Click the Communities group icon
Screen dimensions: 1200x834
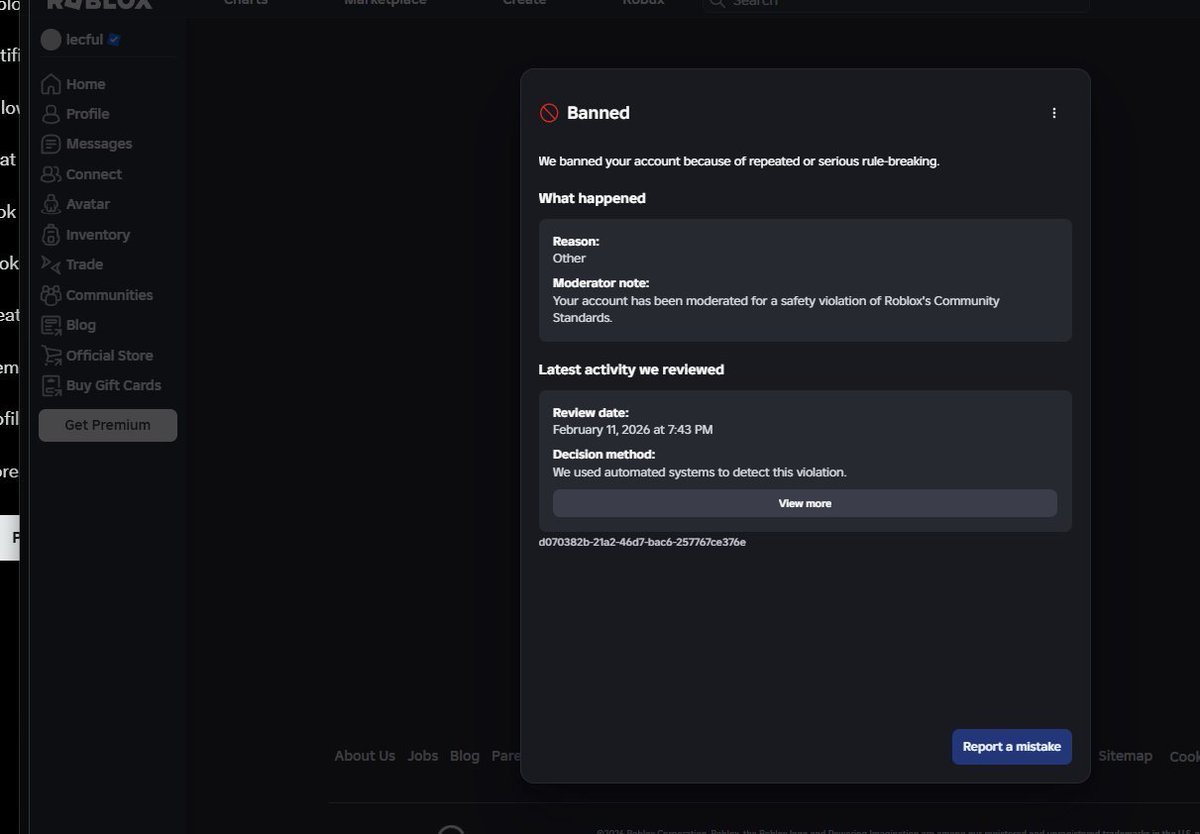[x=51, y=295]
